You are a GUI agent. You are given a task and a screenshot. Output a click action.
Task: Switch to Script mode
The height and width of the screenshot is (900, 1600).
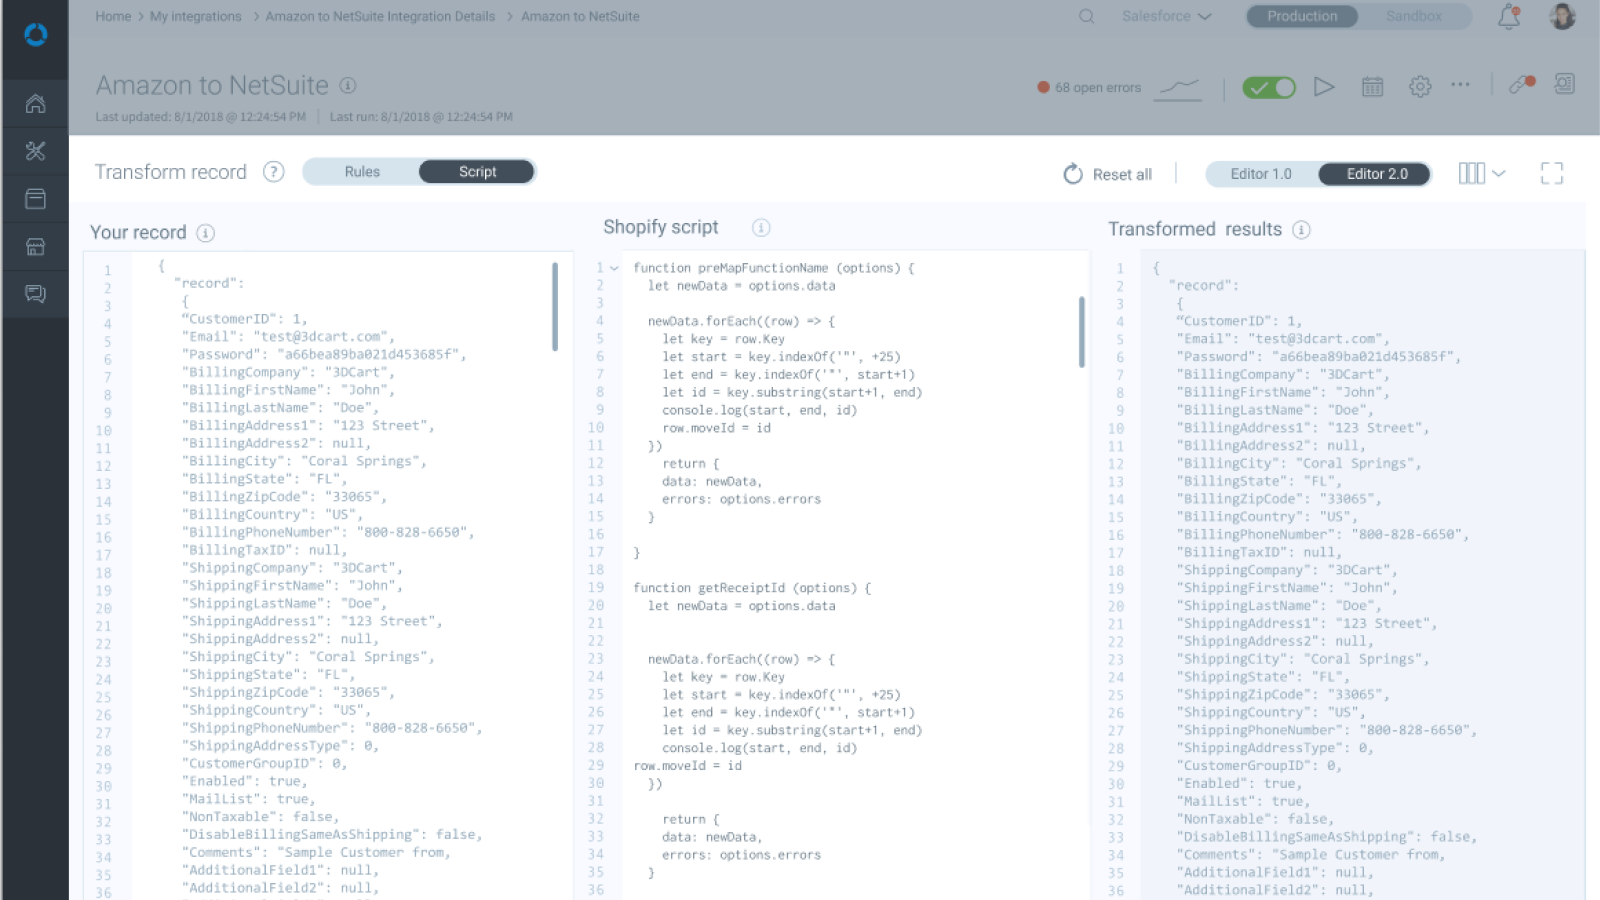coord(477,172)
